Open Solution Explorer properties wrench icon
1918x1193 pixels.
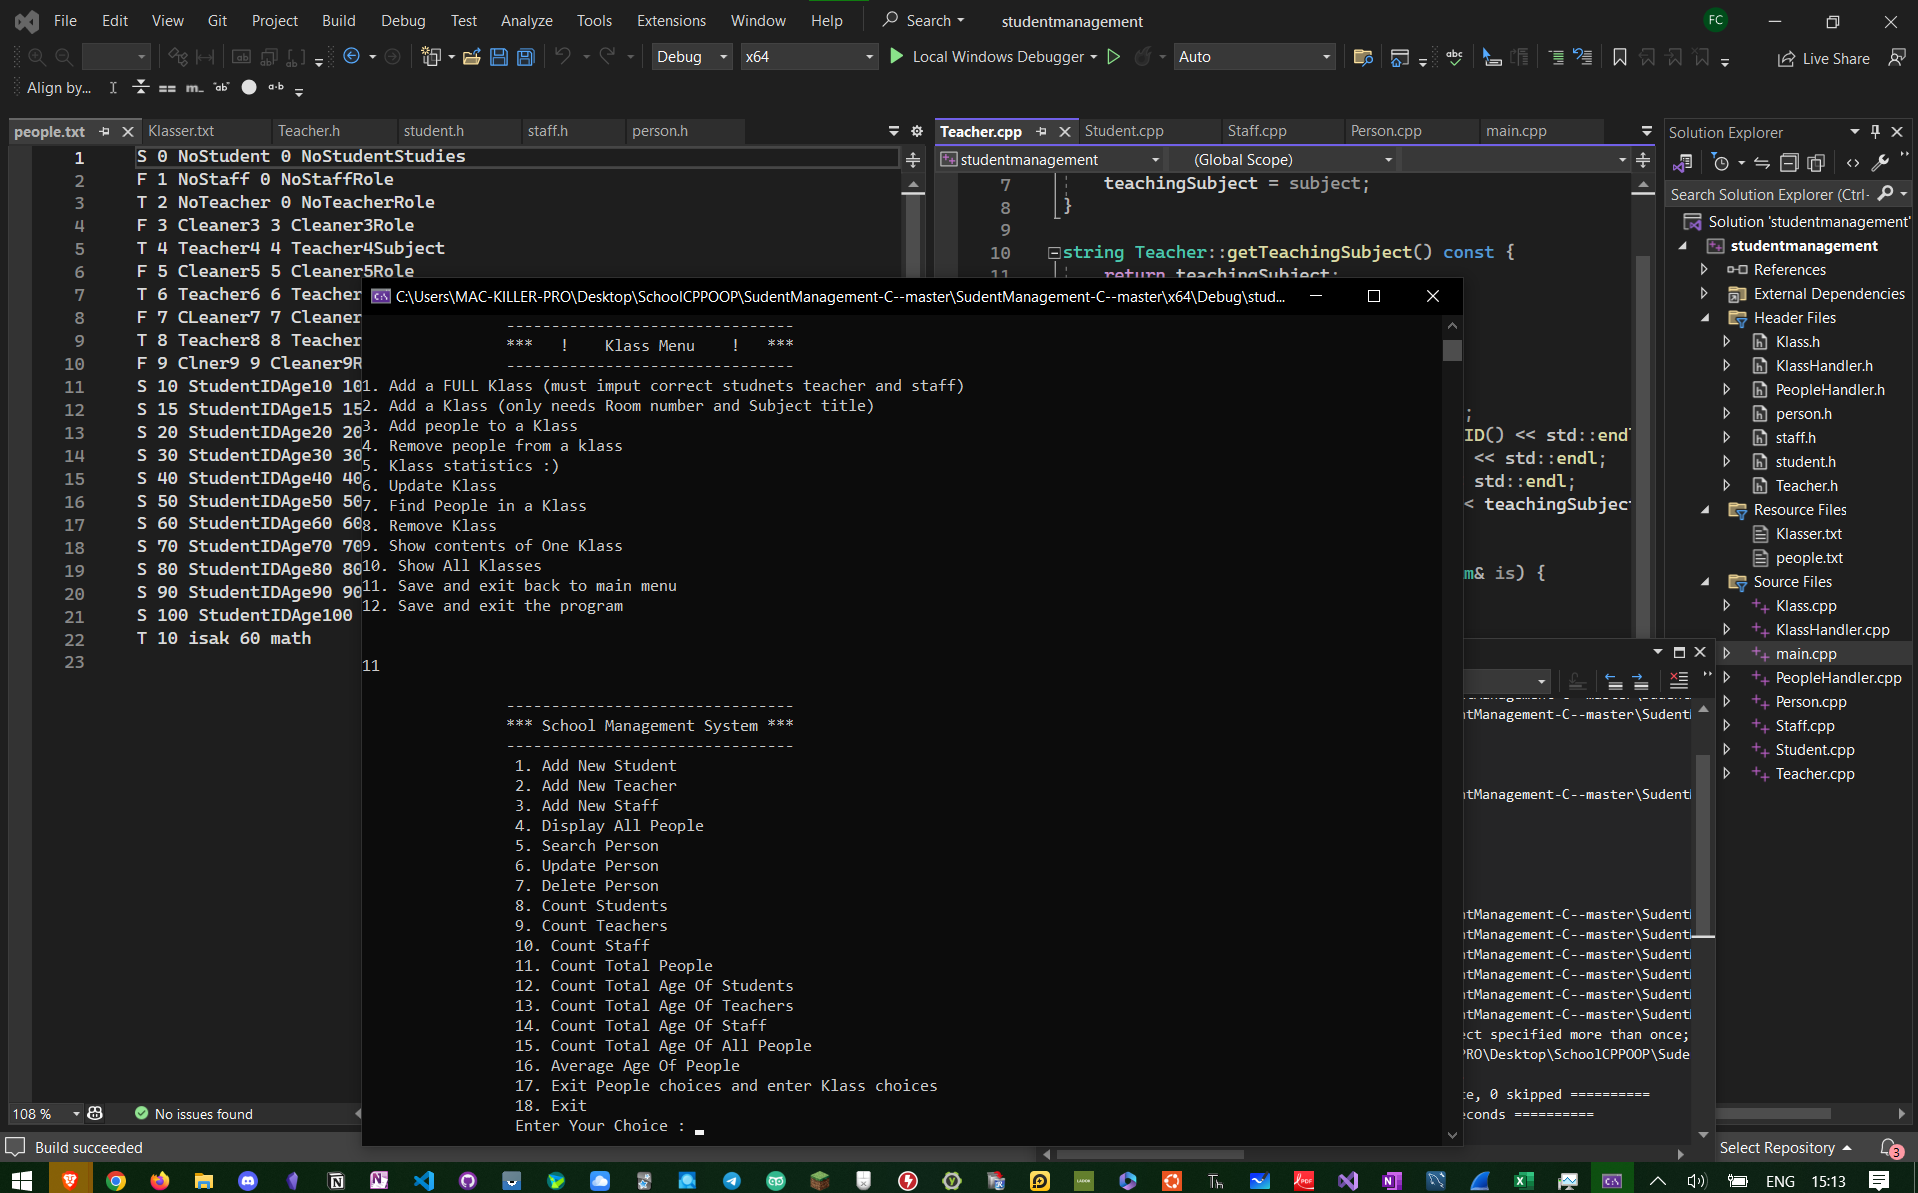[1880, 163]
